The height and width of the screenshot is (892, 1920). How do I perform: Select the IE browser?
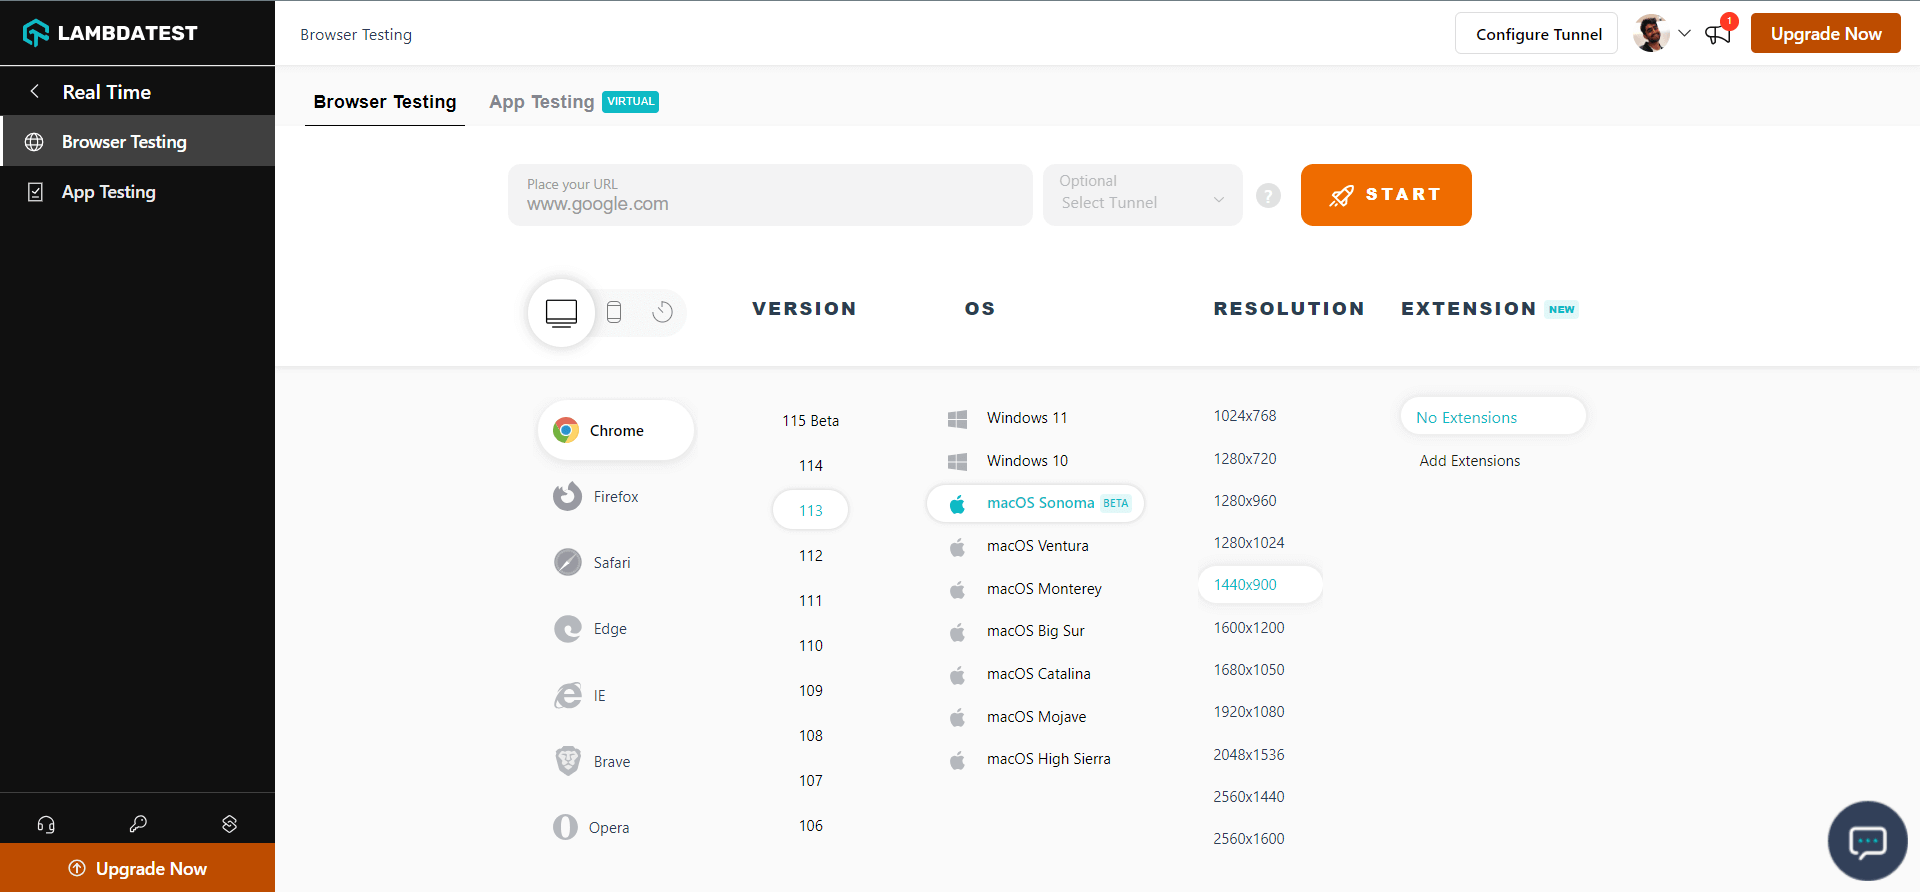pos(581,696)
